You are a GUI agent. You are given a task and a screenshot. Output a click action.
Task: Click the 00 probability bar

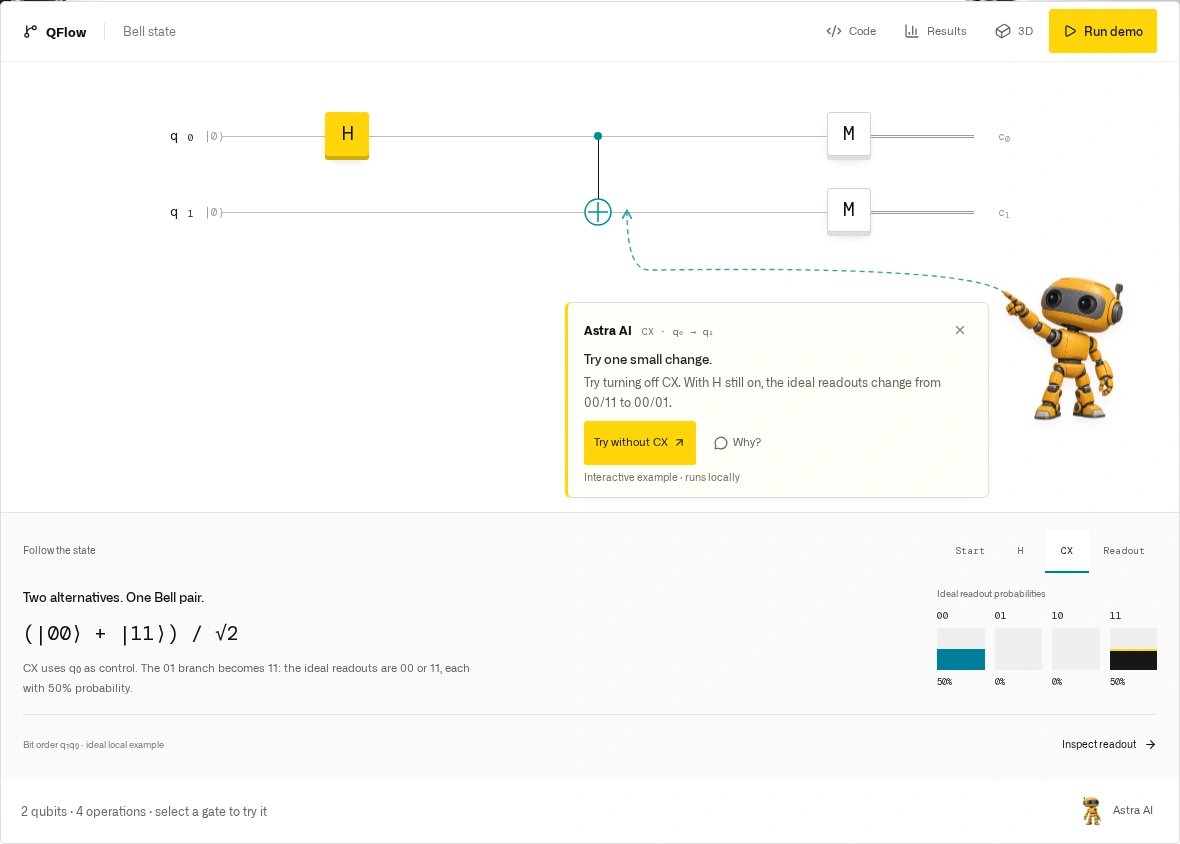click(x=960, y=648)
